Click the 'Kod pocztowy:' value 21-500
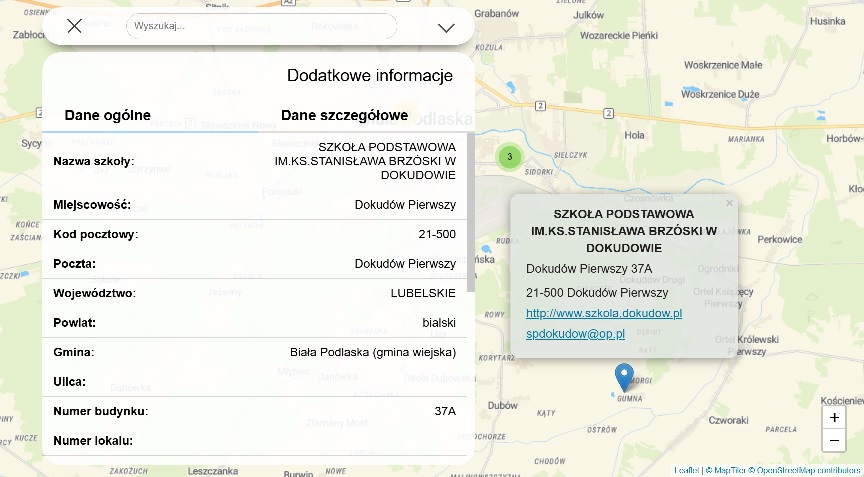Image resolution: width=864 pixels, height=477 pixels. click(437, 234)
